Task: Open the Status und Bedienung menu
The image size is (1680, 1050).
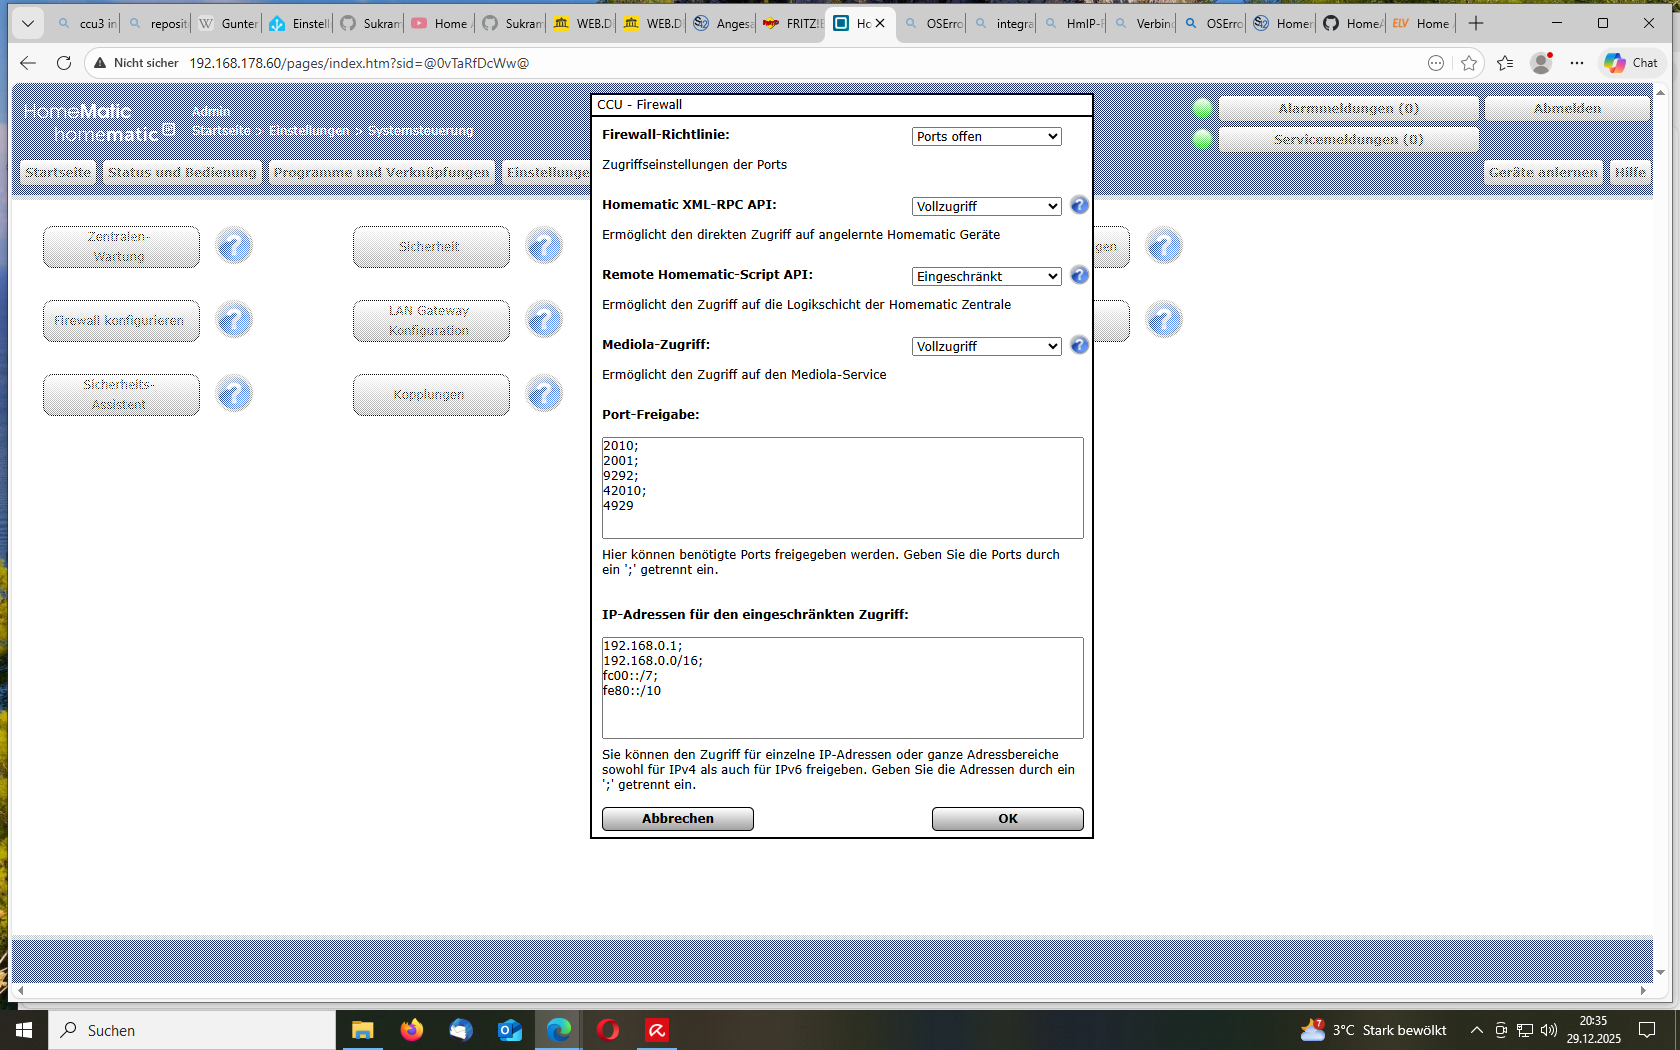Action: click(x=182, y=172)
